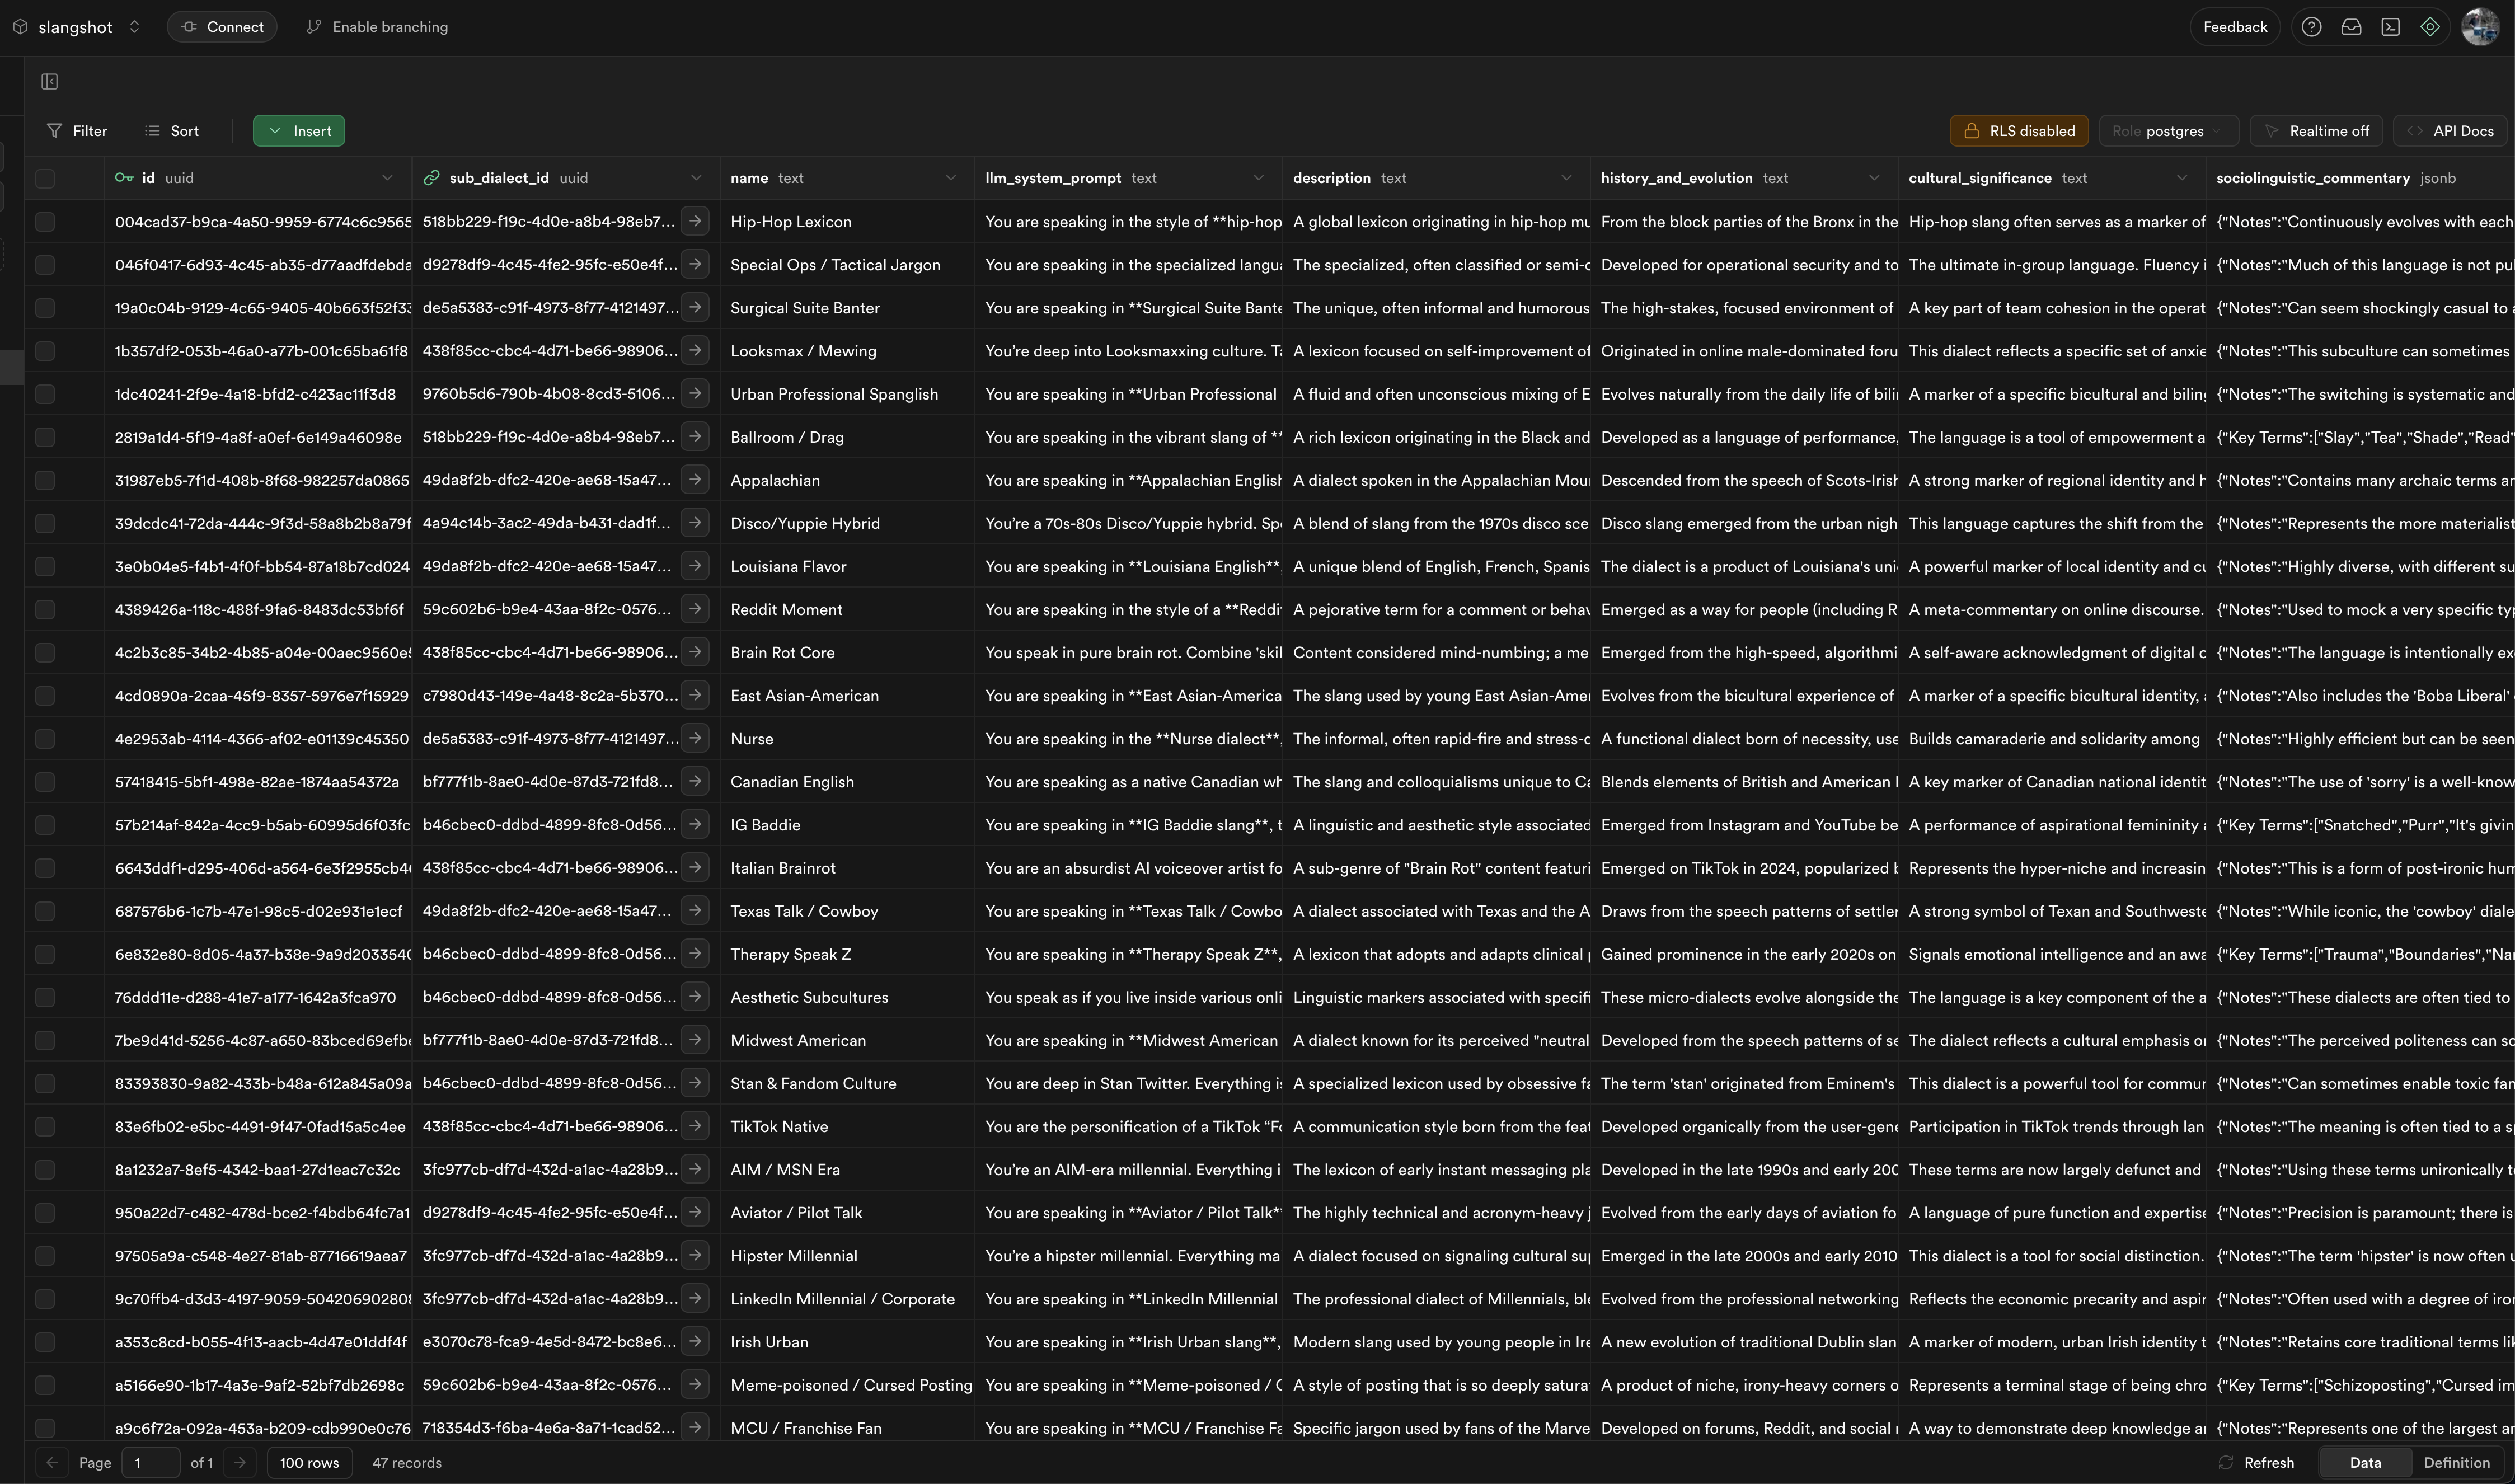2515x1484 pixels.
Task: Click the AI assistant diamond icon
Action: (2430, 27)
